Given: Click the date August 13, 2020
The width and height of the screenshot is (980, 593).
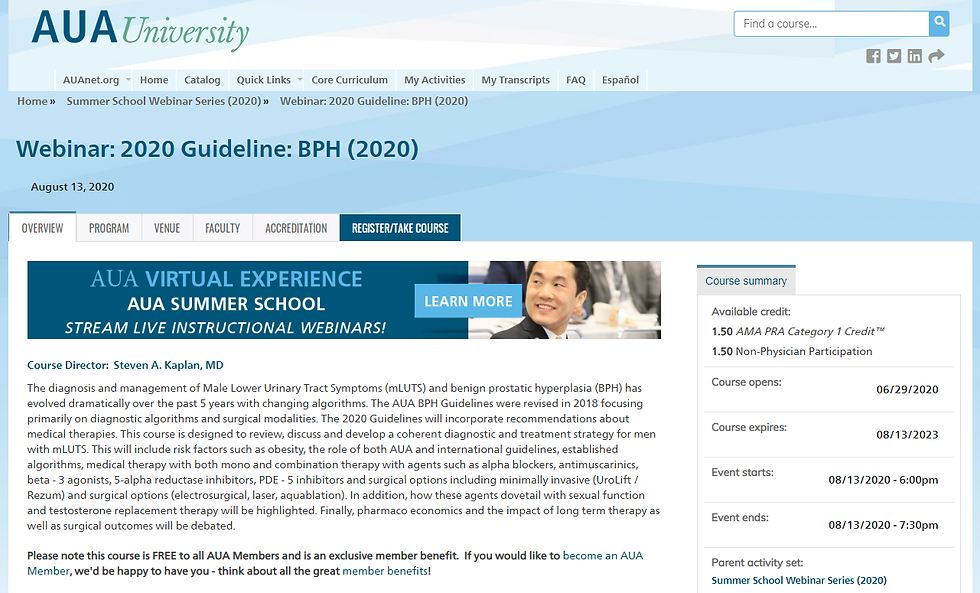Looking at the screenshot, I should [x=72, y=187].
